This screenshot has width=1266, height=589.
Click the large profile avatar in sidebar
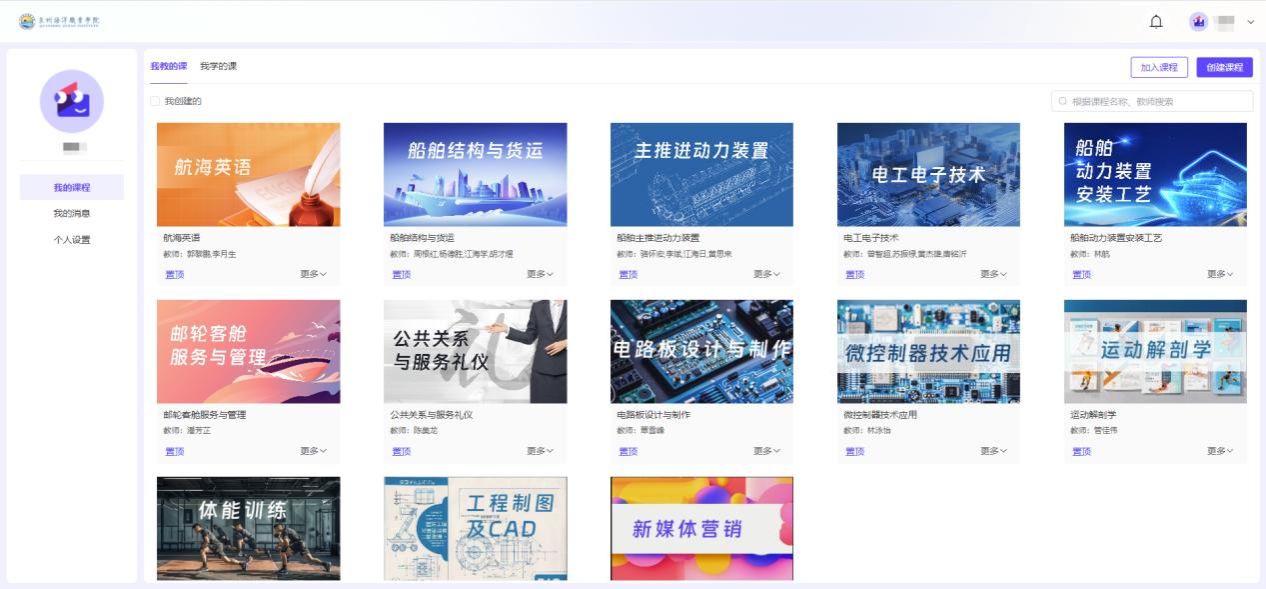[72, 101]
